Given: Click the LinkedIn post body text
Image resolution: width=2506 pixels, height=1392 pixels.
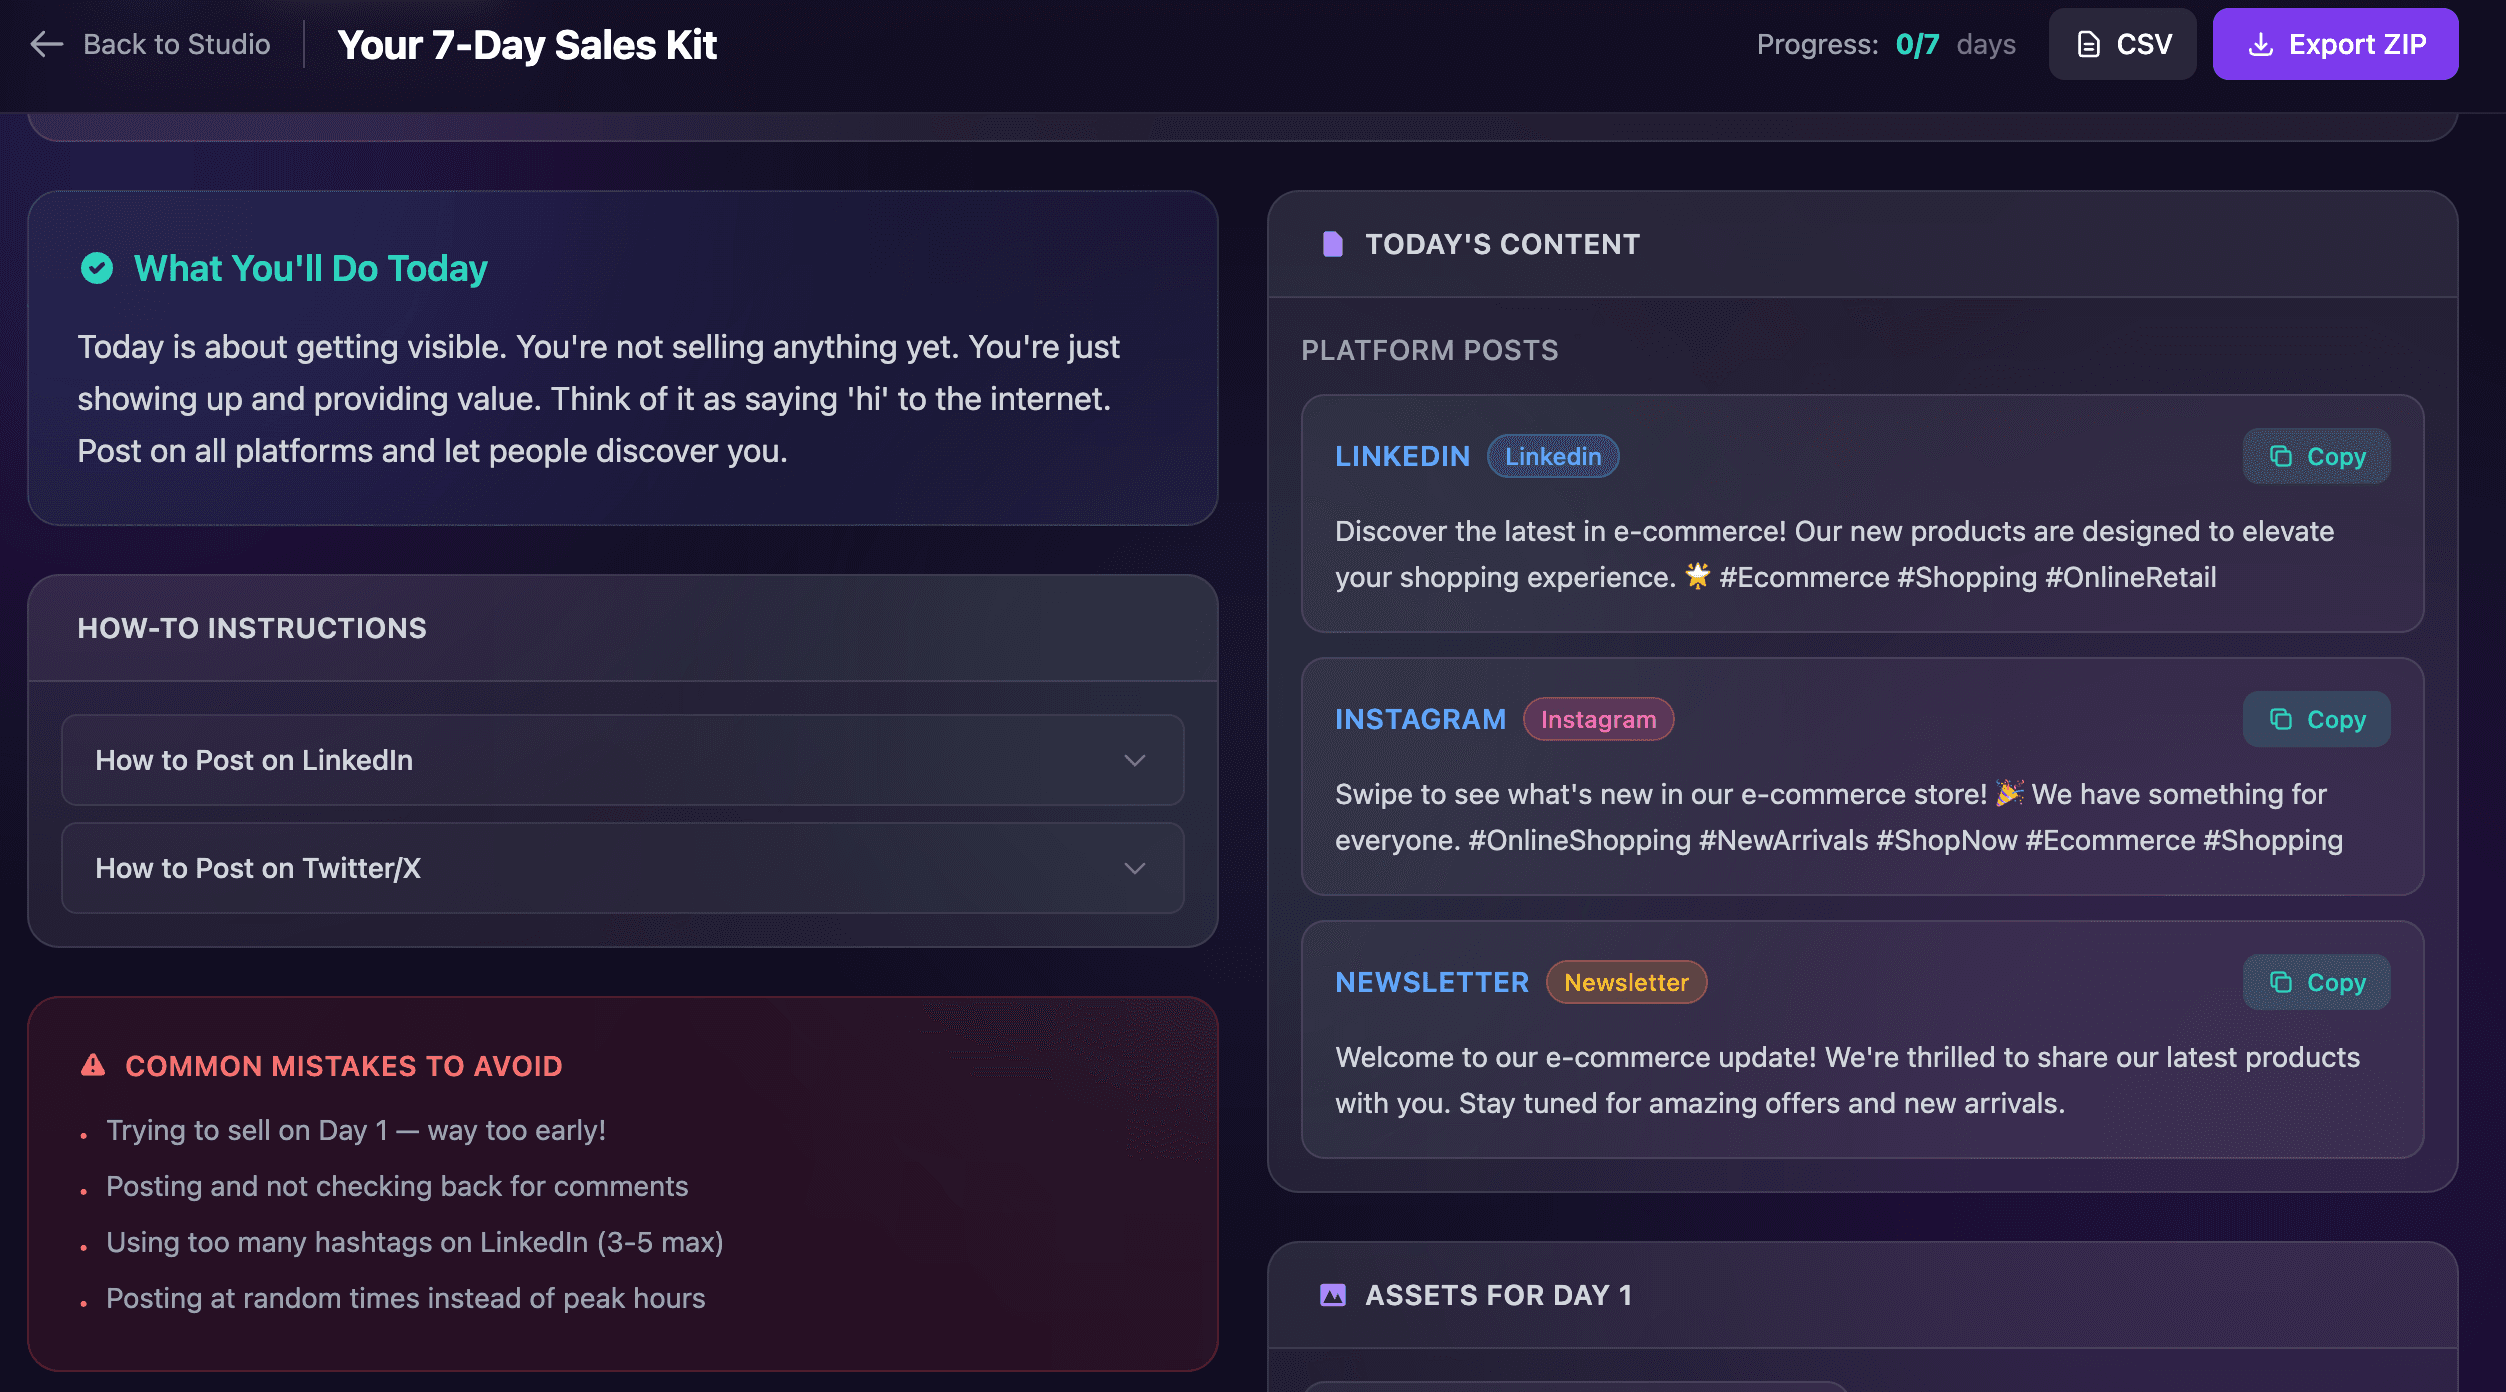Looking at the screenshot, I should [1834, 554].
